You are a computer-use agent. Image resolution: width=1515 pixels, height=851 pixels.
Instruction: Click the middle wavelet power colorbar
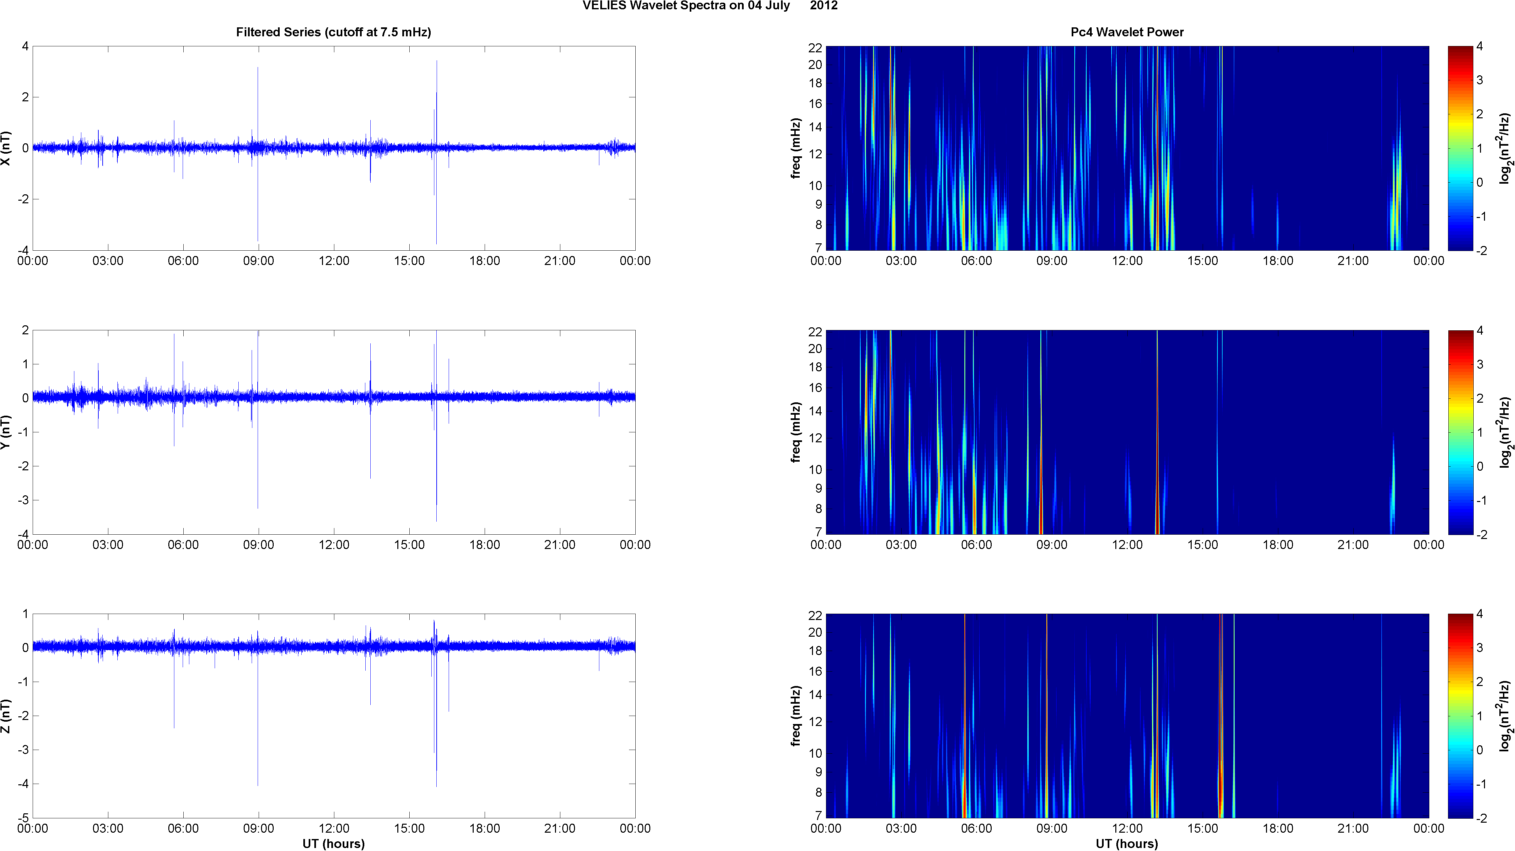point(1460,432)
